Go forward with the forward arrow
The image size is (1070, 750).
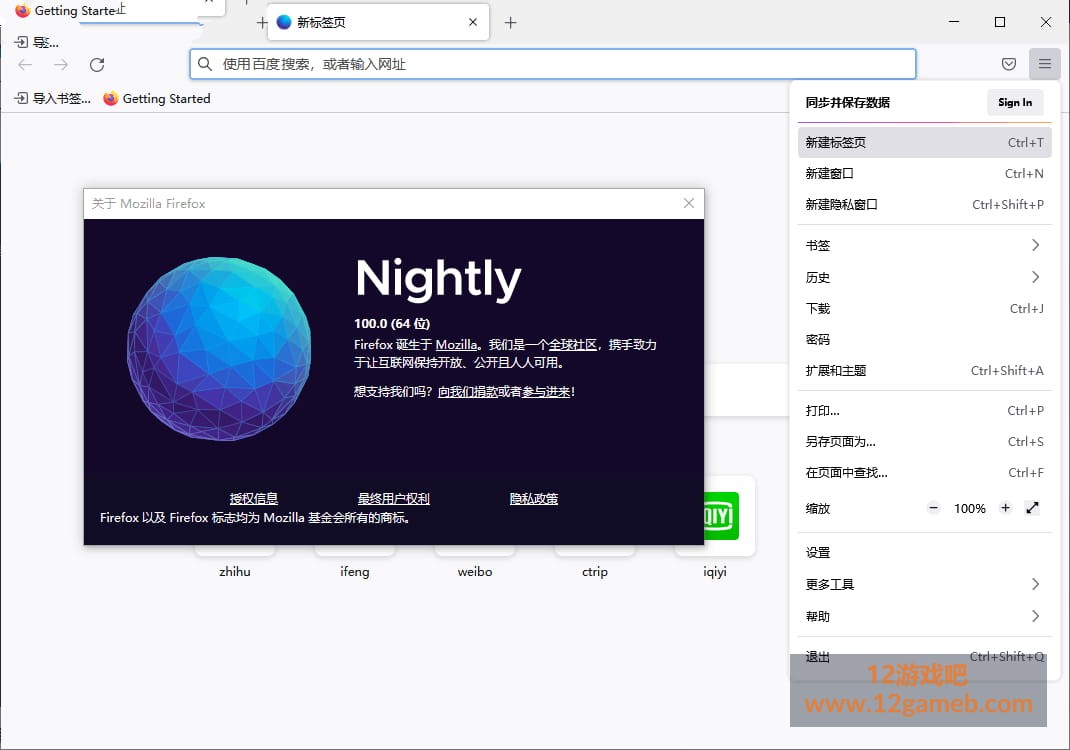61,65
